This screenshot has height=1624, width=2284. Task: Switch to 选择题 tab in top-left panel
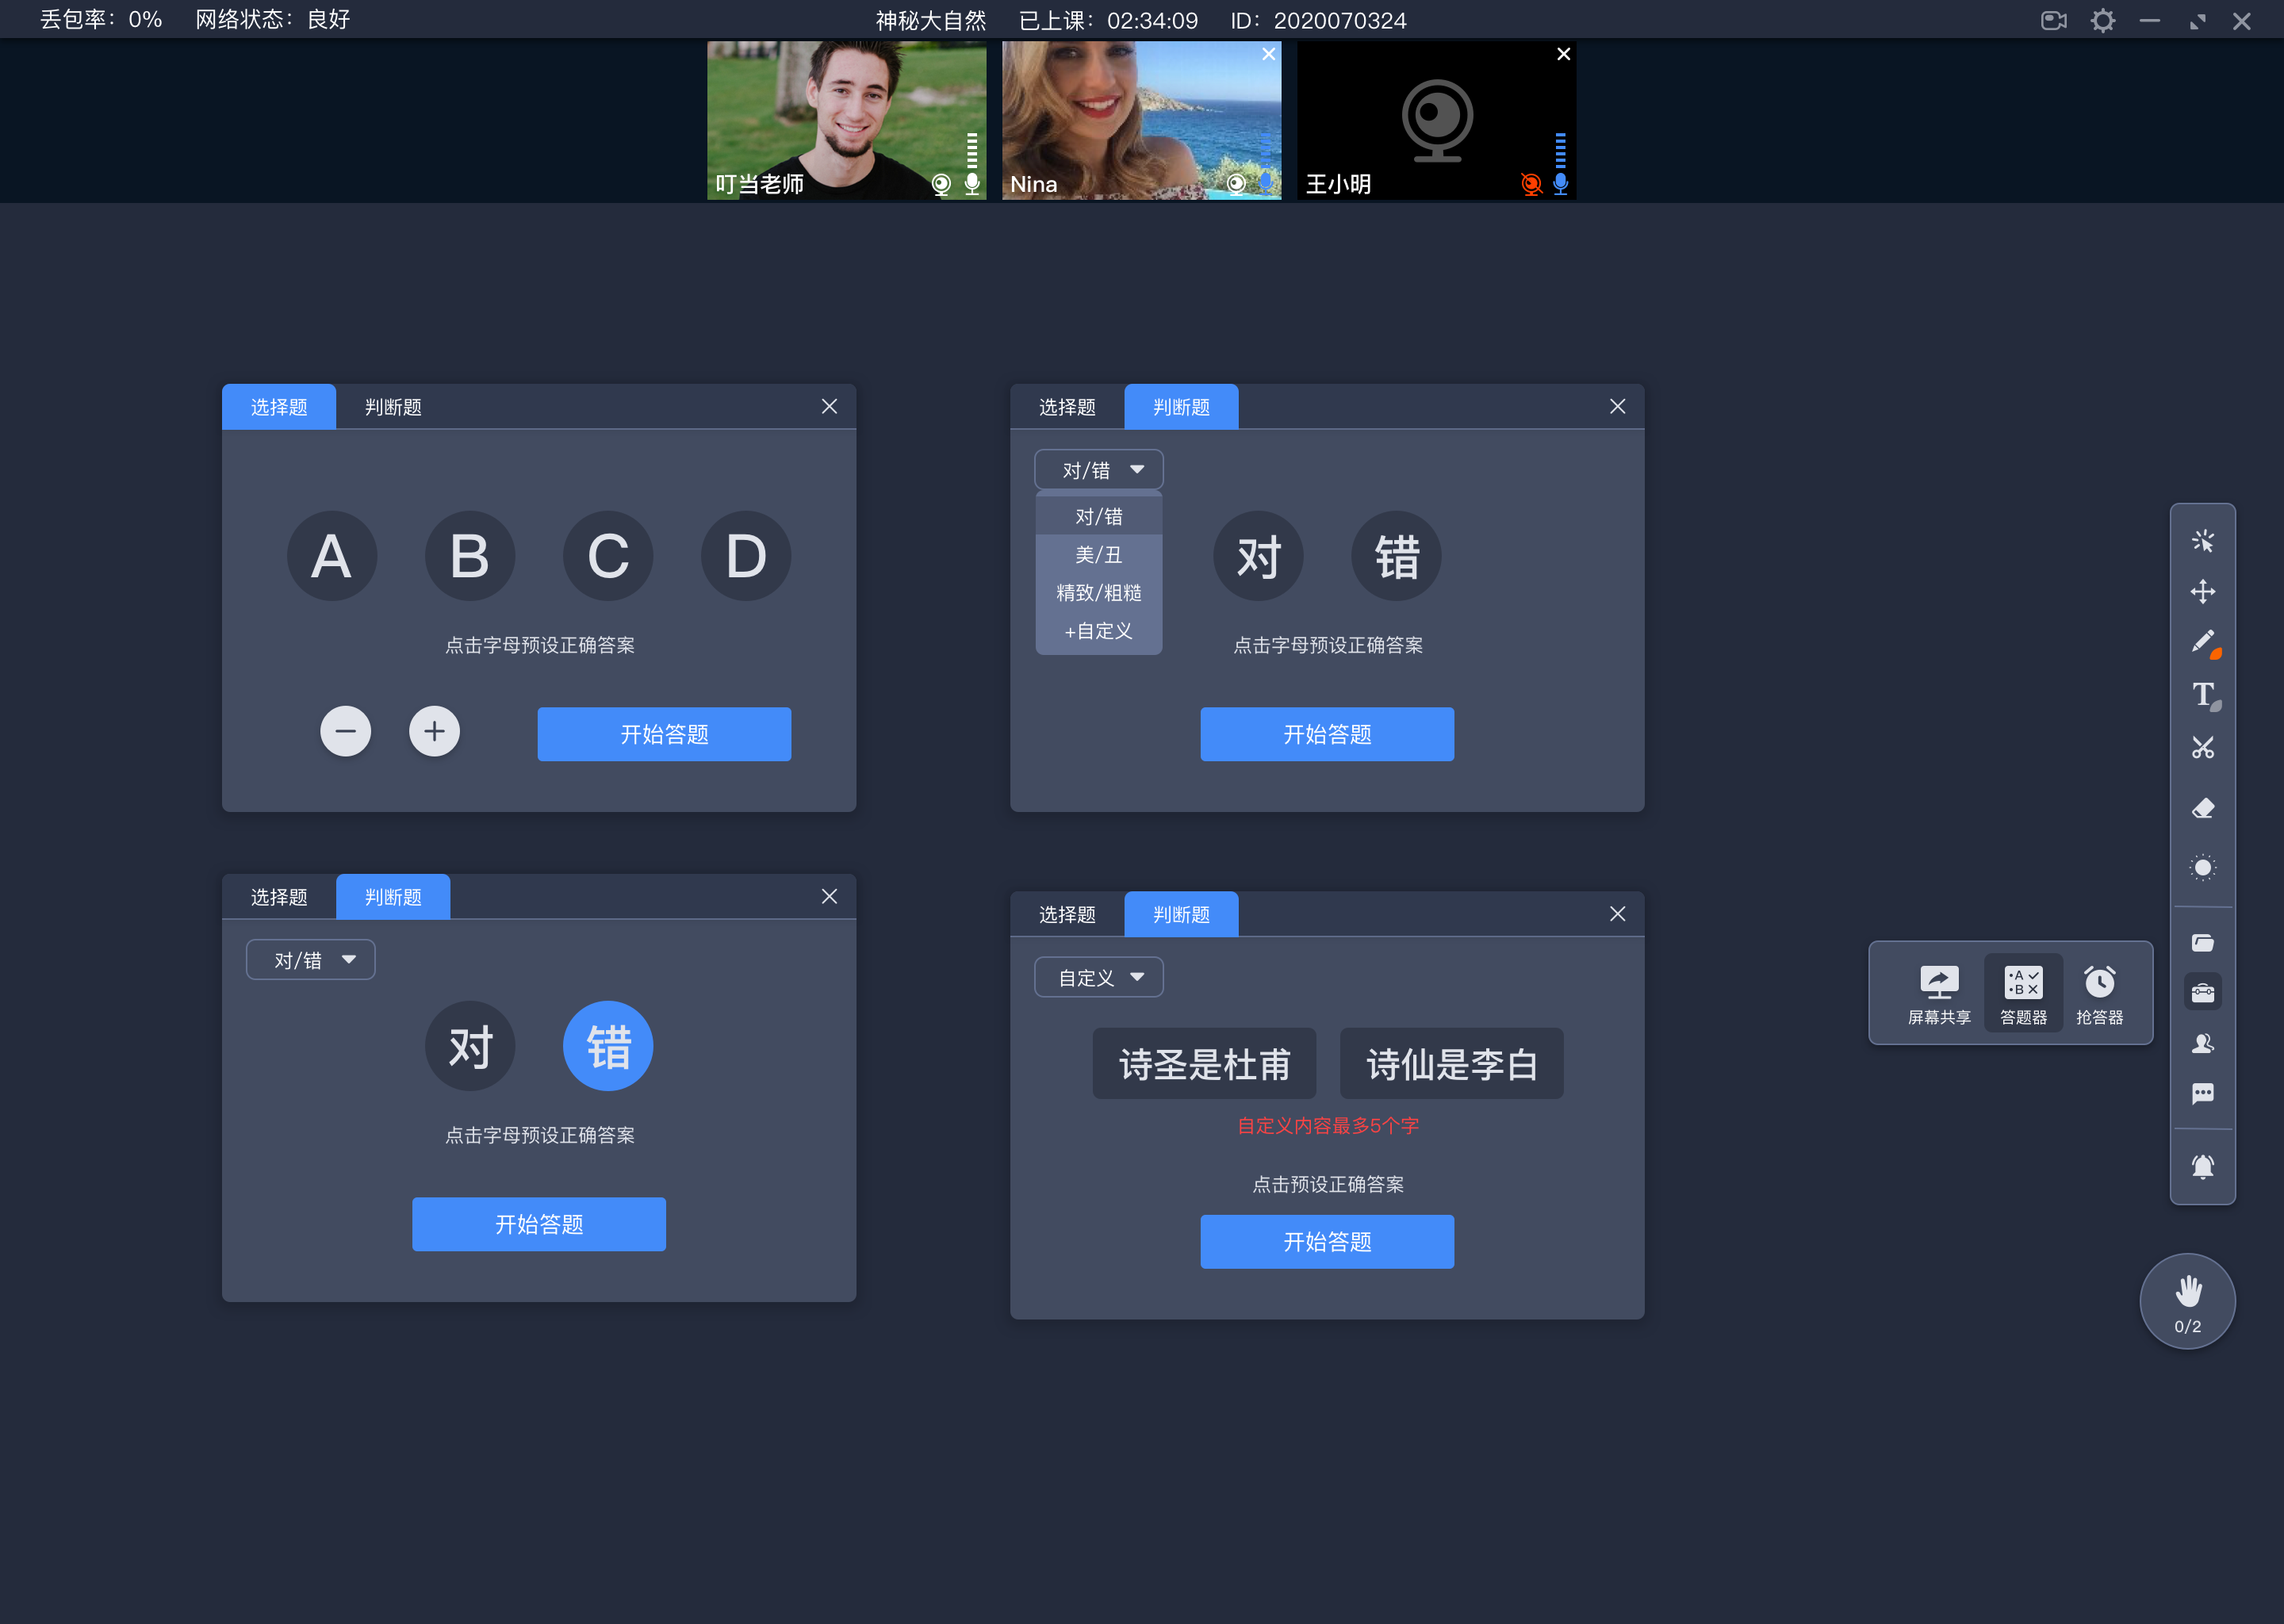278,406
